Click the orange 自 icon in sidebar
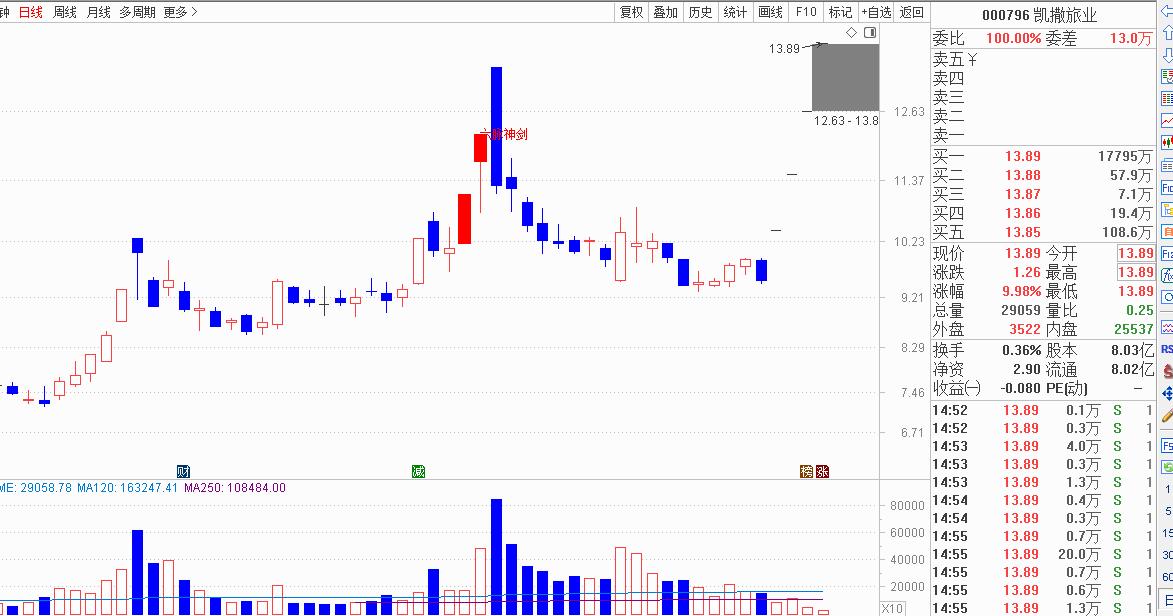 click(1166, 231)
